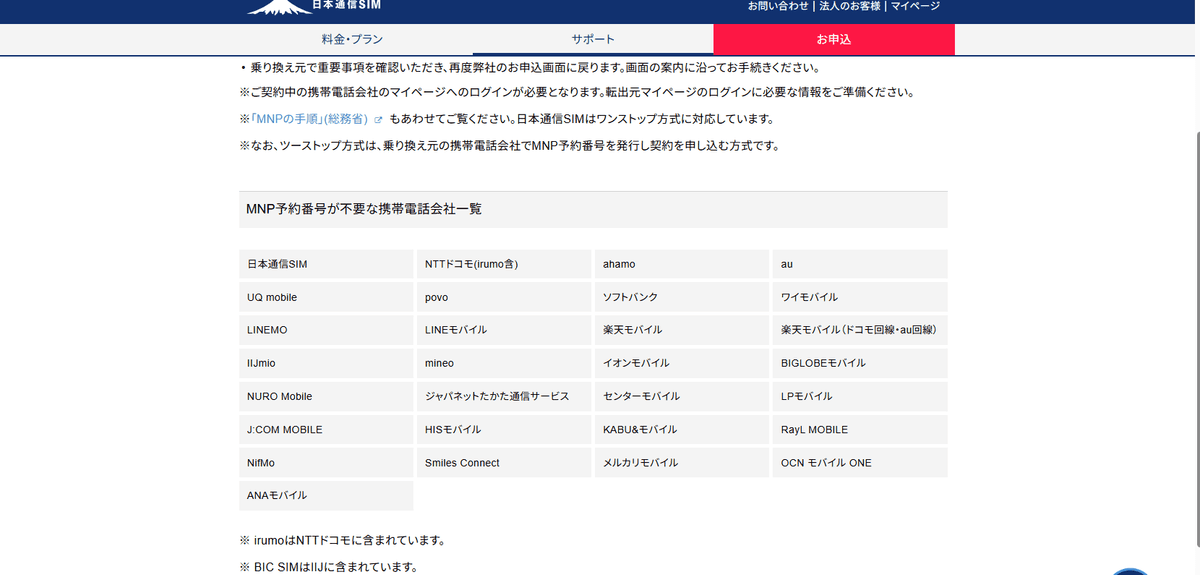
Task: Select the NTTドコモ(irumo含) cell
Action: pyautogui.click(x=503, y=264)
